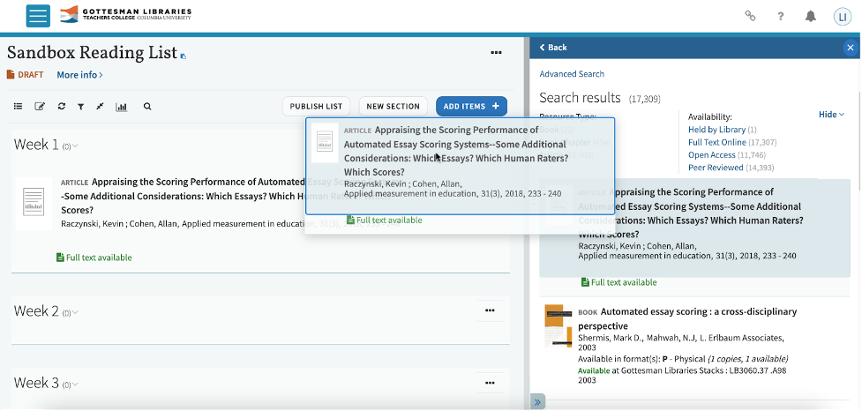The width and height of the screenshot is (862, 412).
Task: Open Full text available in Week 1 item
Action: 94,257
